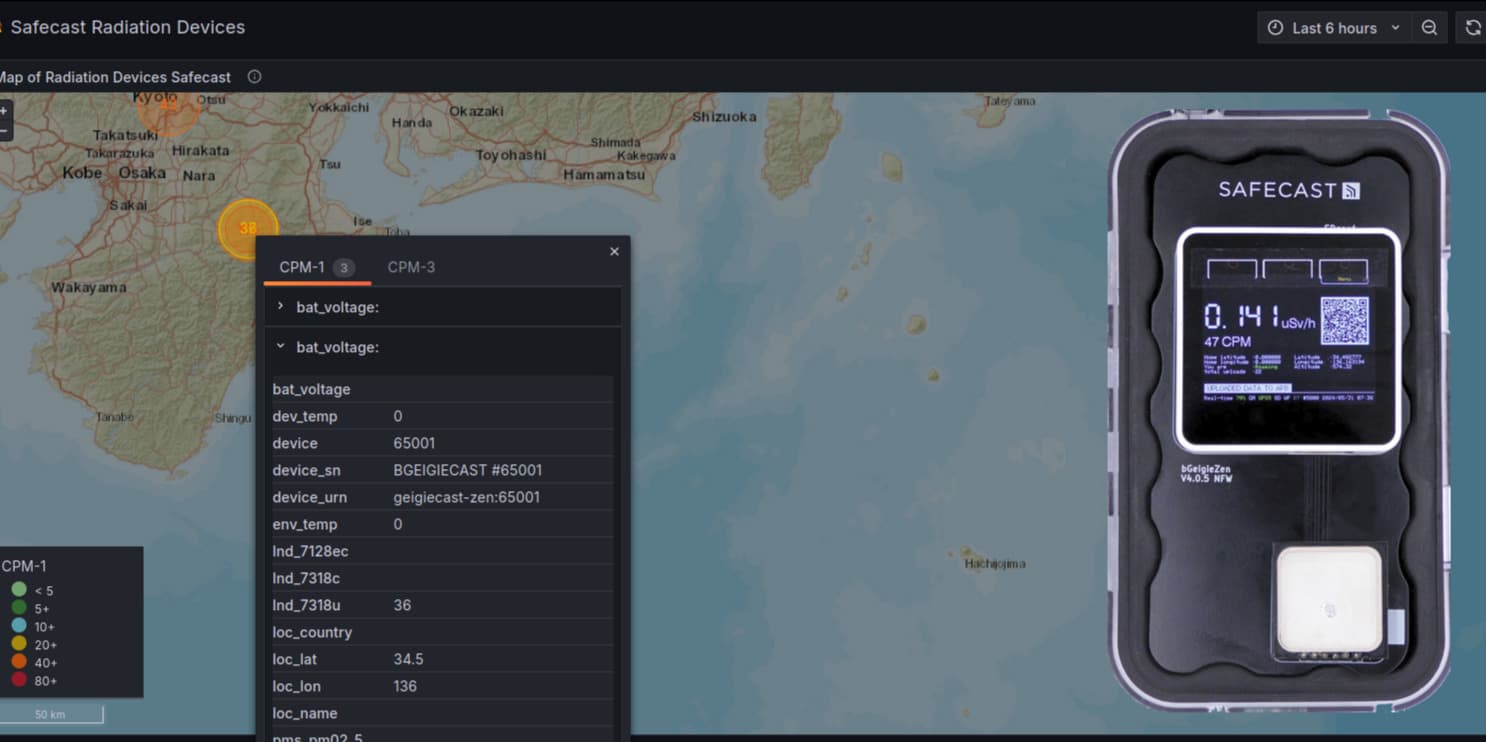
Task: Click the '80+' legend color dot
Action: coord(19,680)
